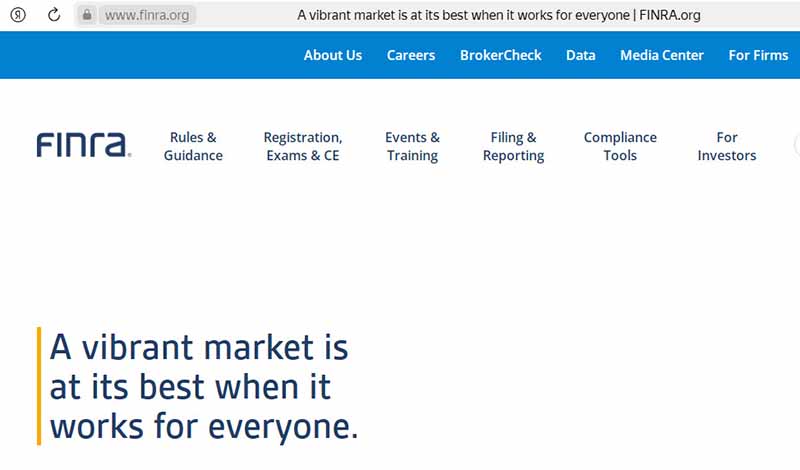Select For Firms in the top bar
This screenshot has height=470, width=800.
click(x=758, y=55)
